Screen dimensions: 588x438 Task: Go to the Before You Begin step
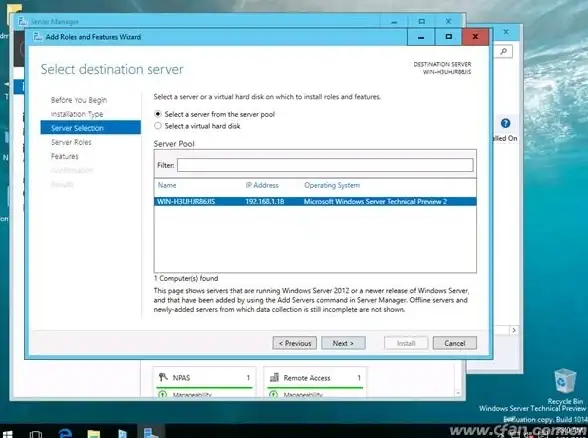[79, 100]
